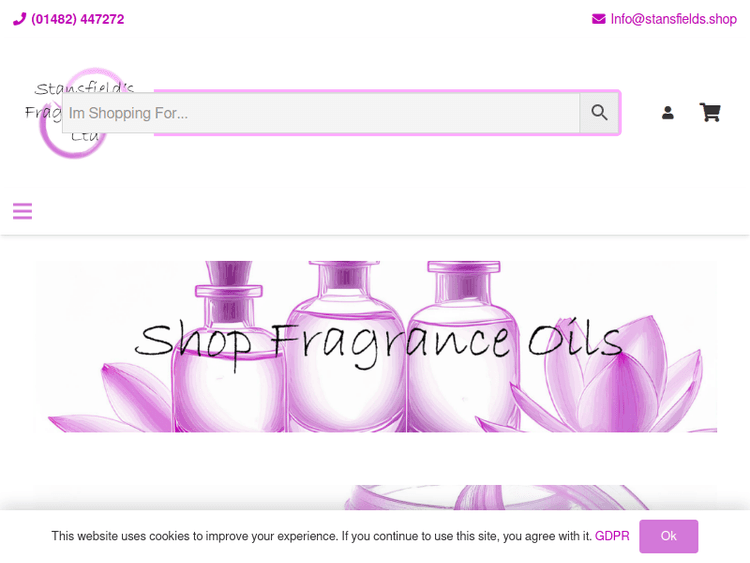Call the (01482) 447272 number link
This screenshot has width=750, height=563.
tap(77, 19)
